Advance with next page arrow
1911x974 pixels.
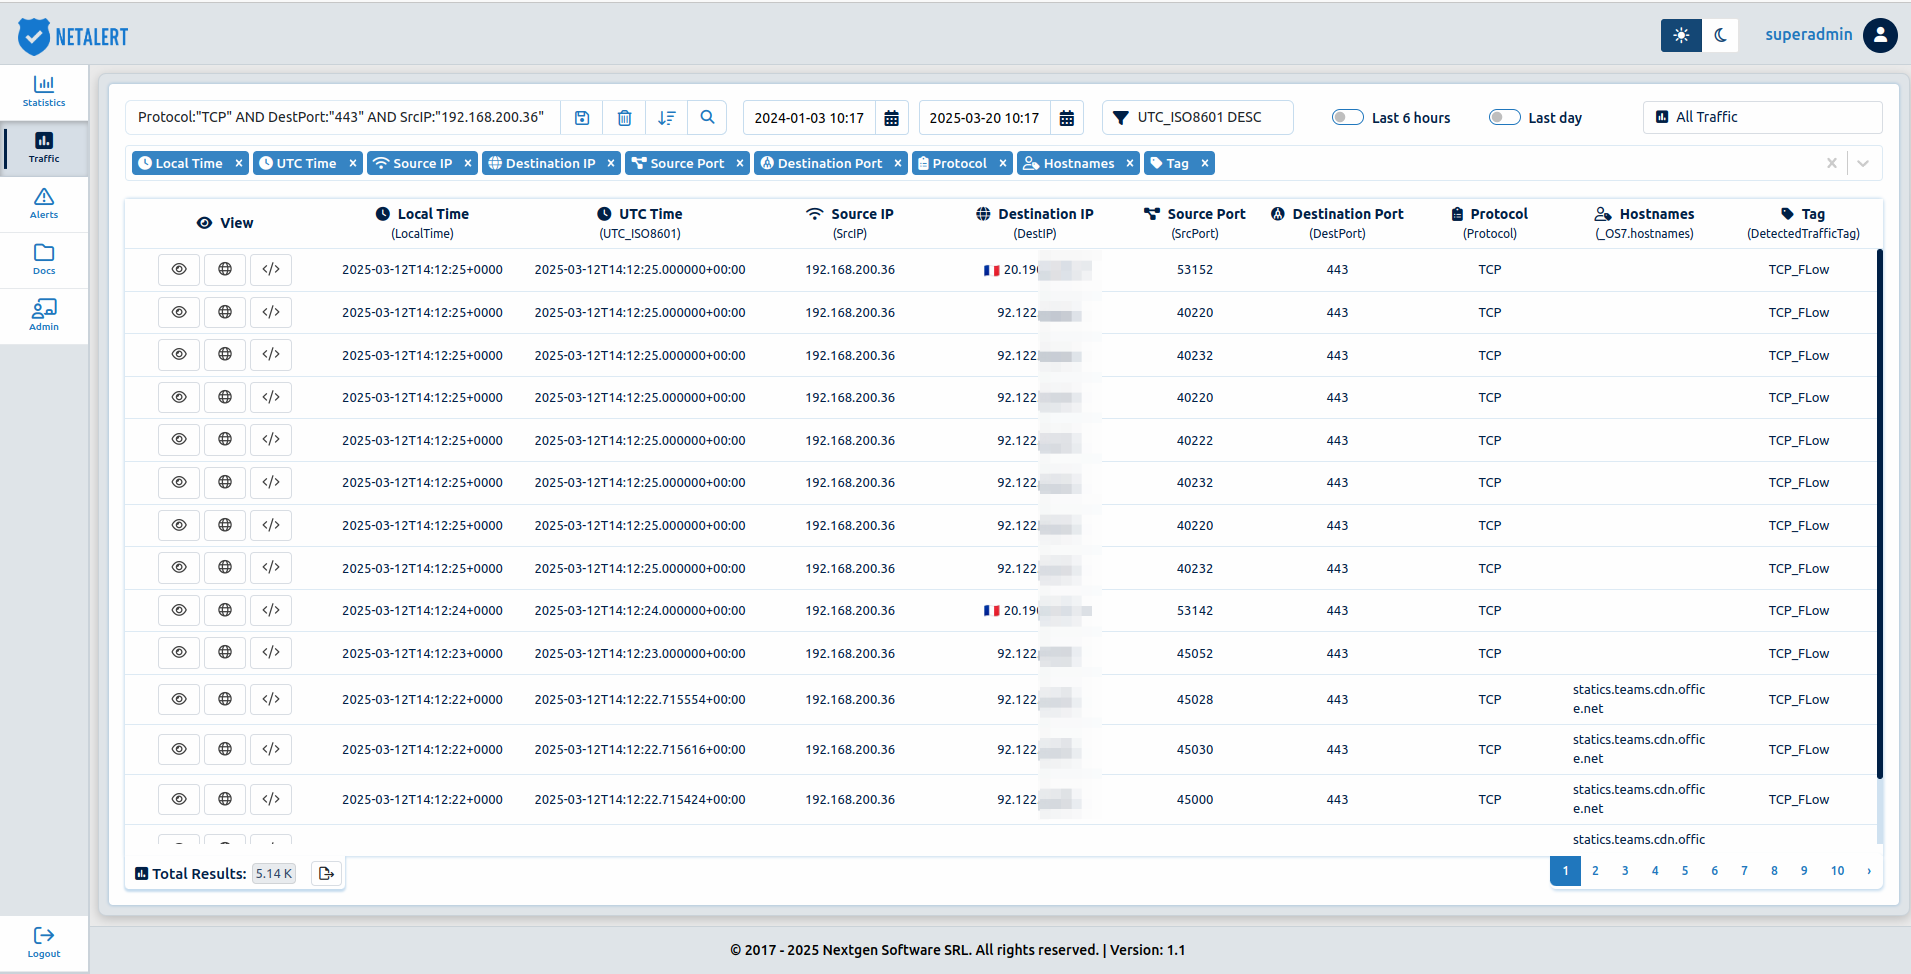[x=1869, y=871]
